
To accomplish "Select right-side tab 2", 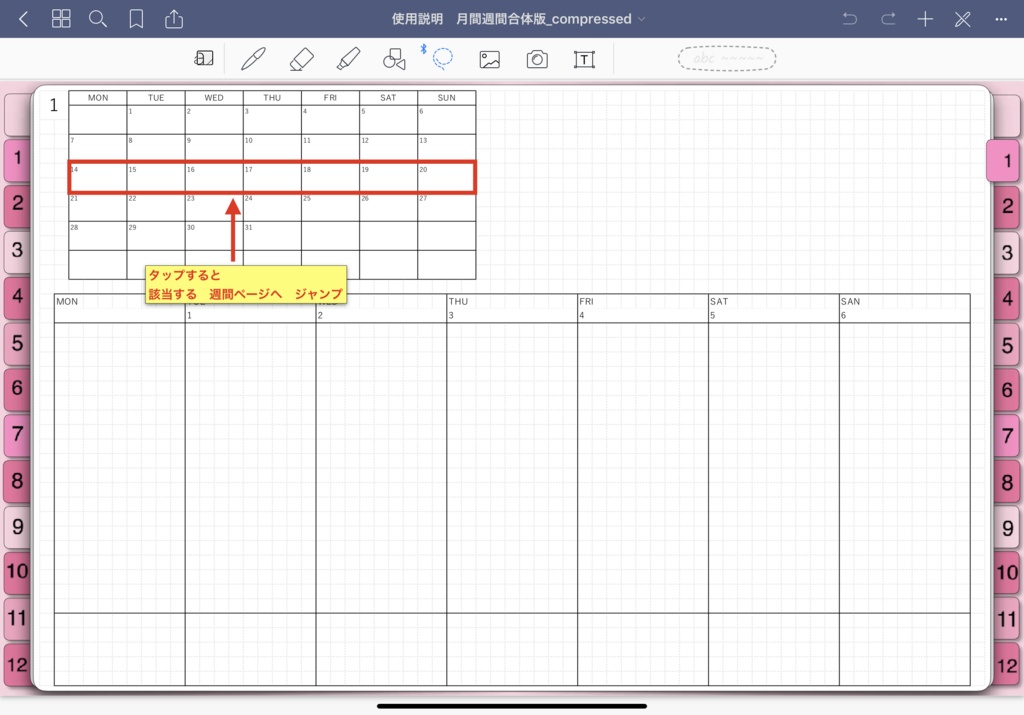I will 1006,207.
